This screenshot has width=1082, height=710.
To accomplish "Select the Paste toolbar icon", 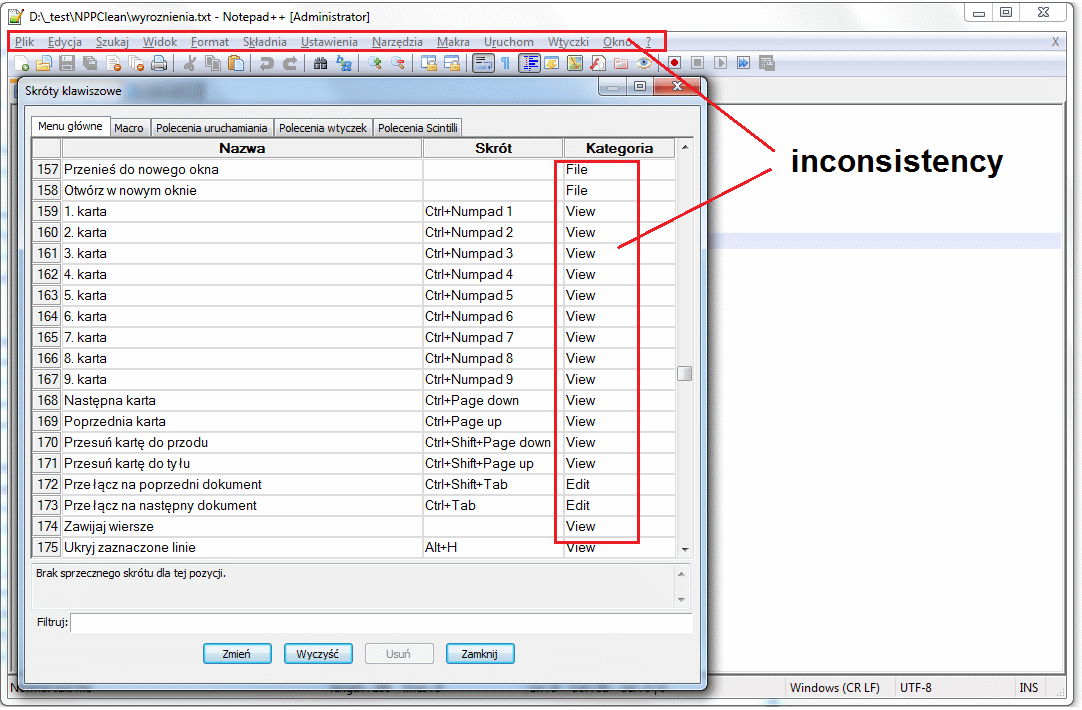I will [x=237, y=63].
